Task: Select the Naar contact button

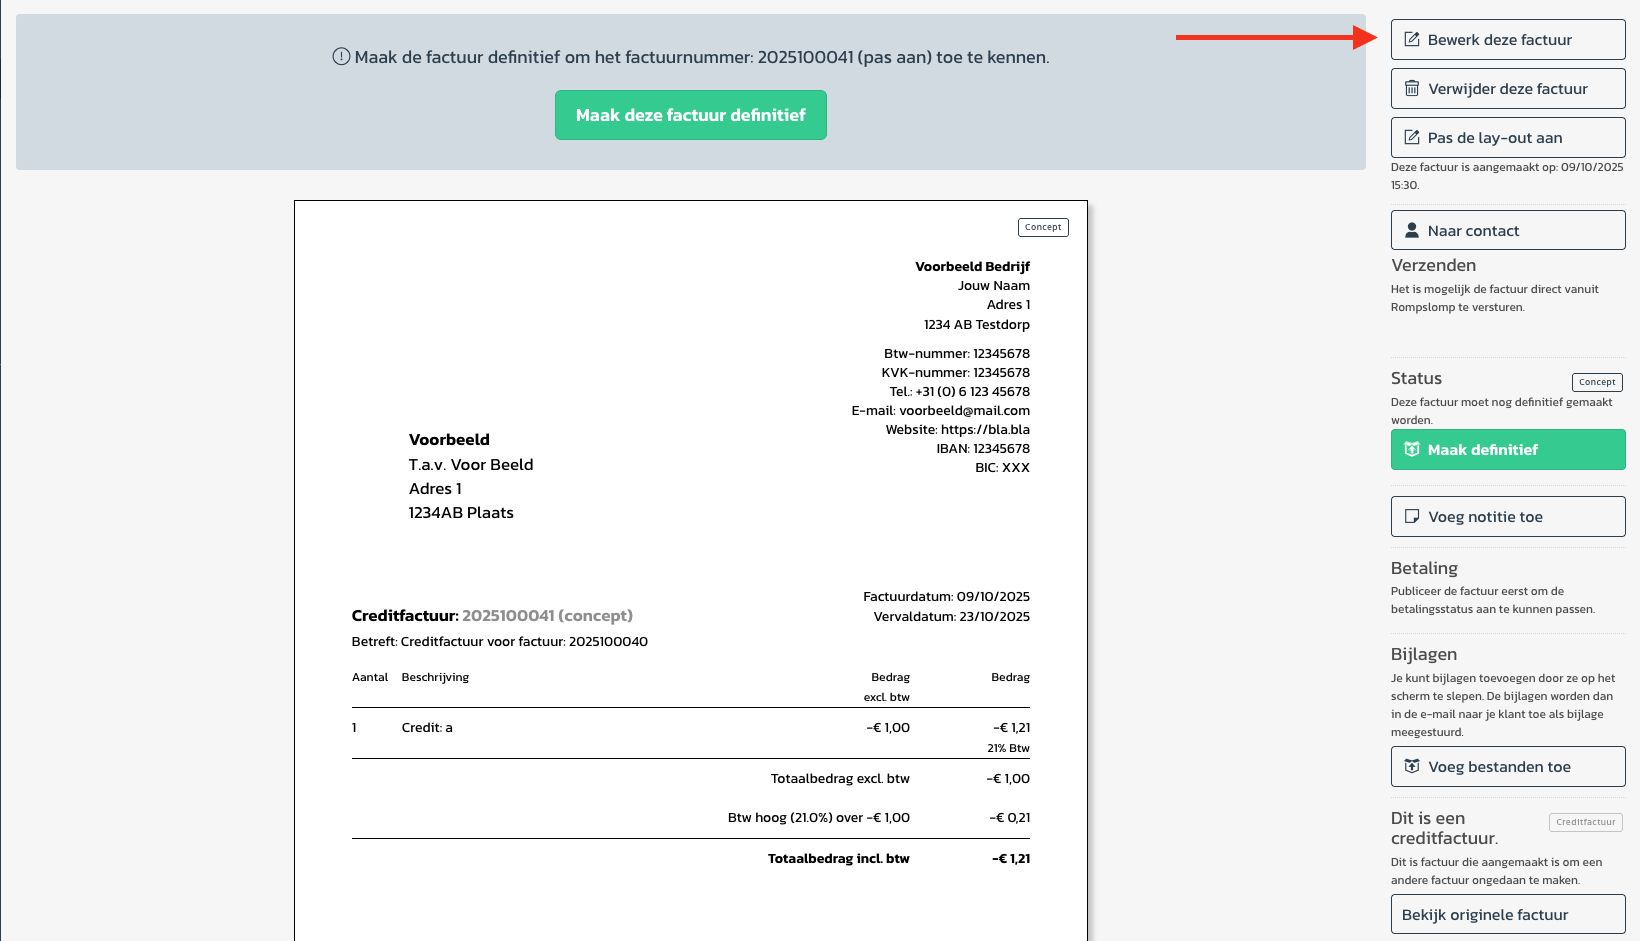Action: (x=1507, y=231)
